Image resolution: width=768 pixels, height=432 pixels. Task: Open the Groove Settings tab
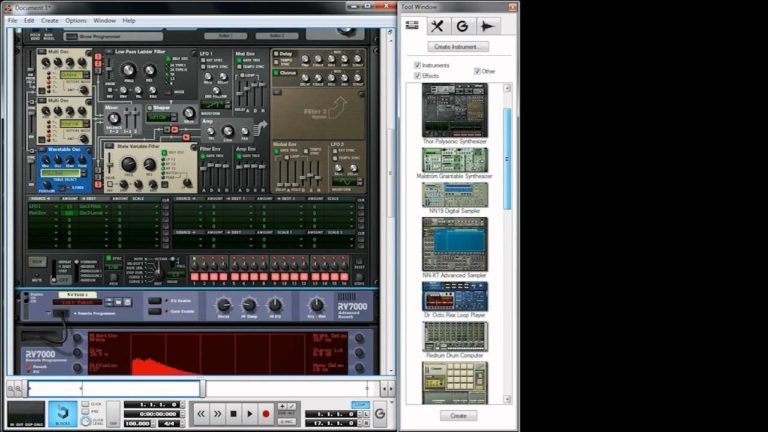pos(461,26)
